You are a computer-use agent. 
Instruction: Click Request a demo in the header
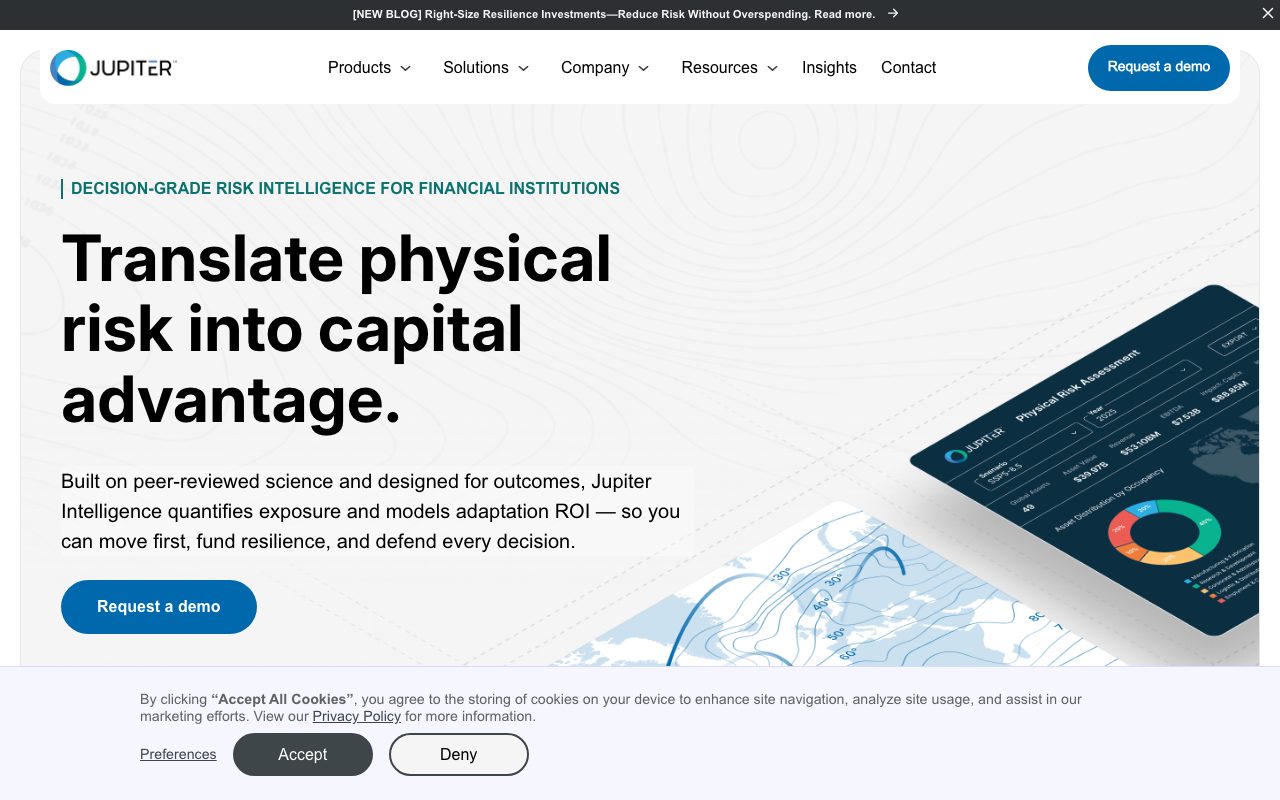pyautogui.click(x=1159, y=67)
